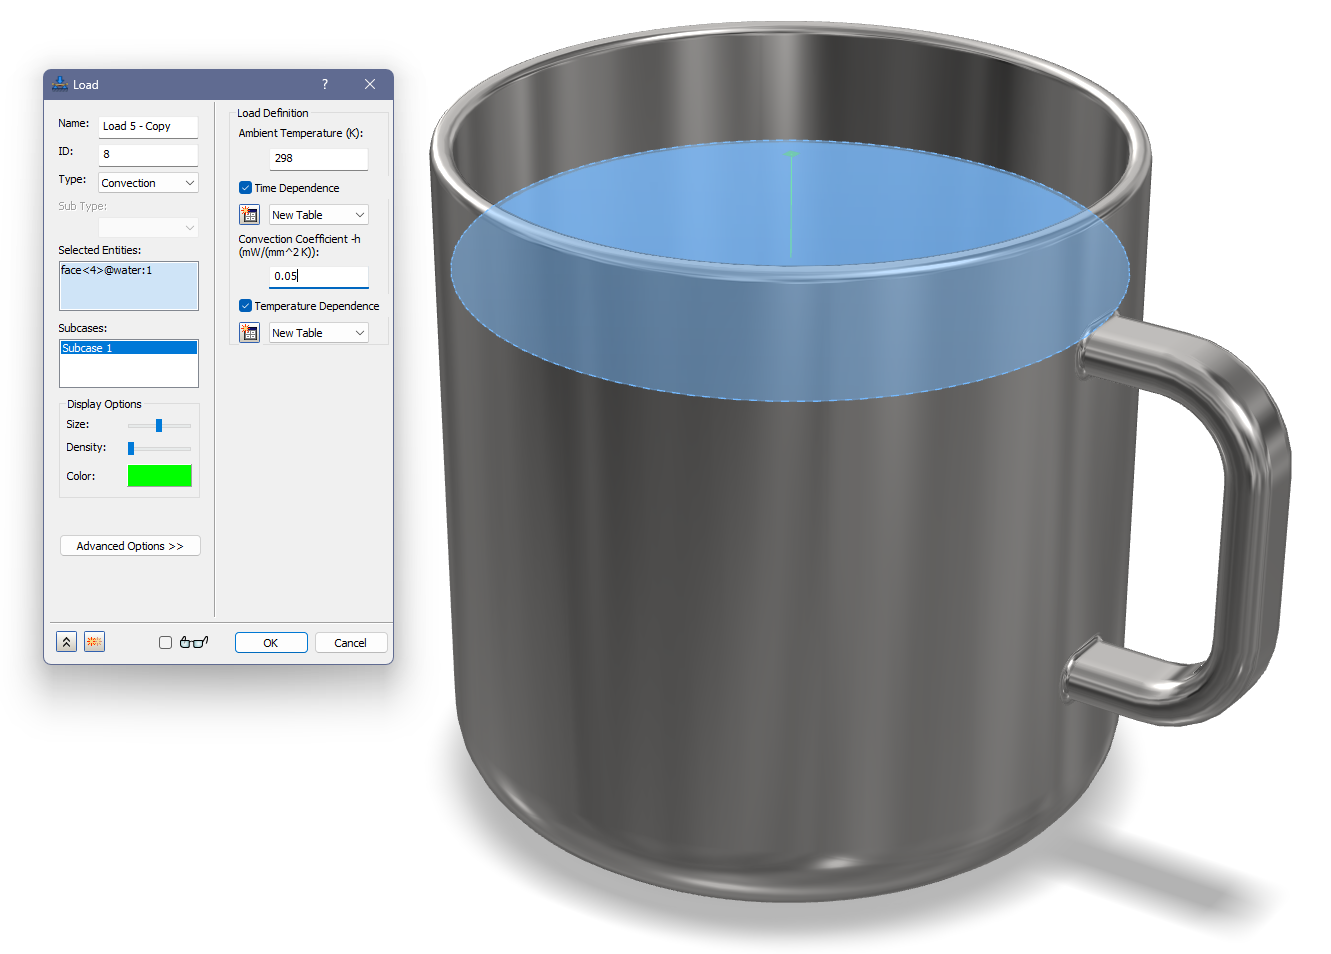
Task: Edit the Ambient Temperature value field
Action: click(x=318, y=158)
